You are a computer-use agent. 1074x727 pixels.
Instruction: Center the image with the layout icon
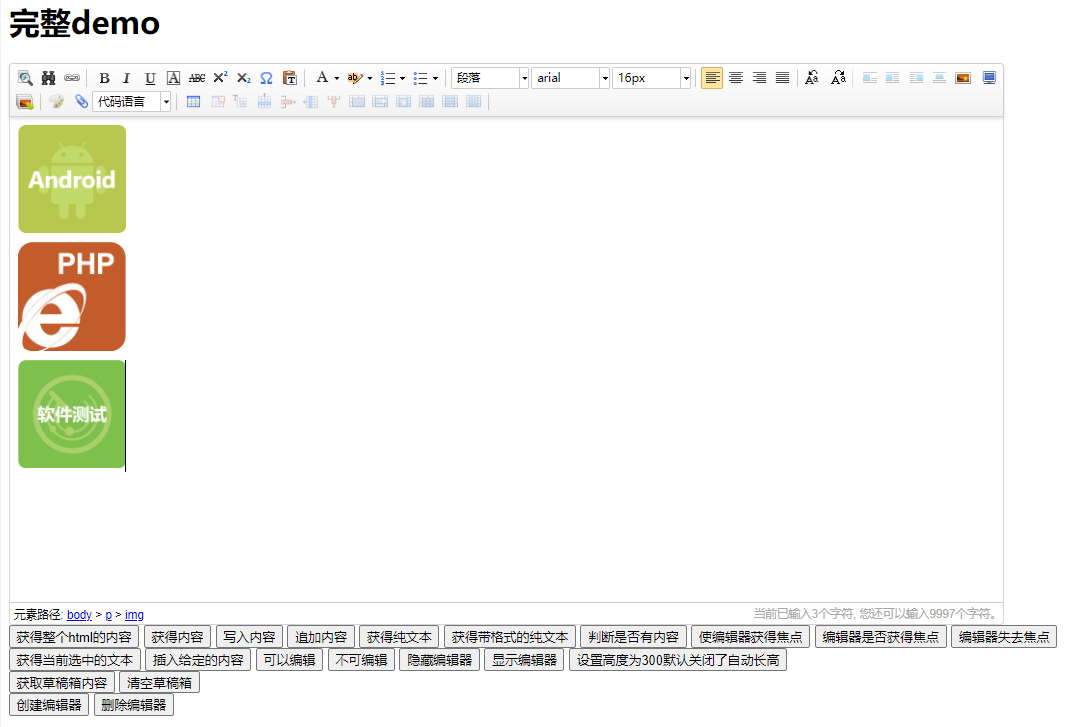[939, 78]
